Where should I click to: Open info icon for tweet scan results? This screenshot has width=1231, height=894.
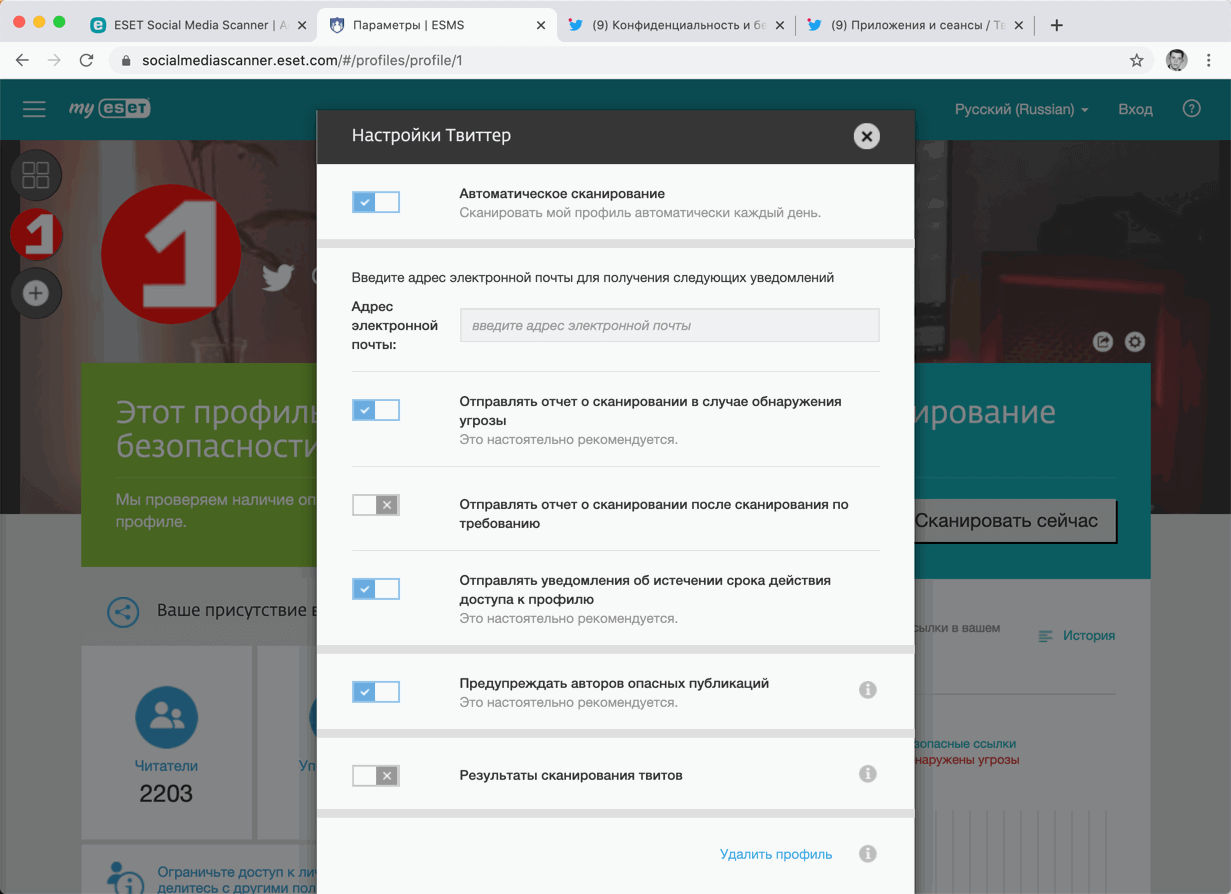point(868,773)
